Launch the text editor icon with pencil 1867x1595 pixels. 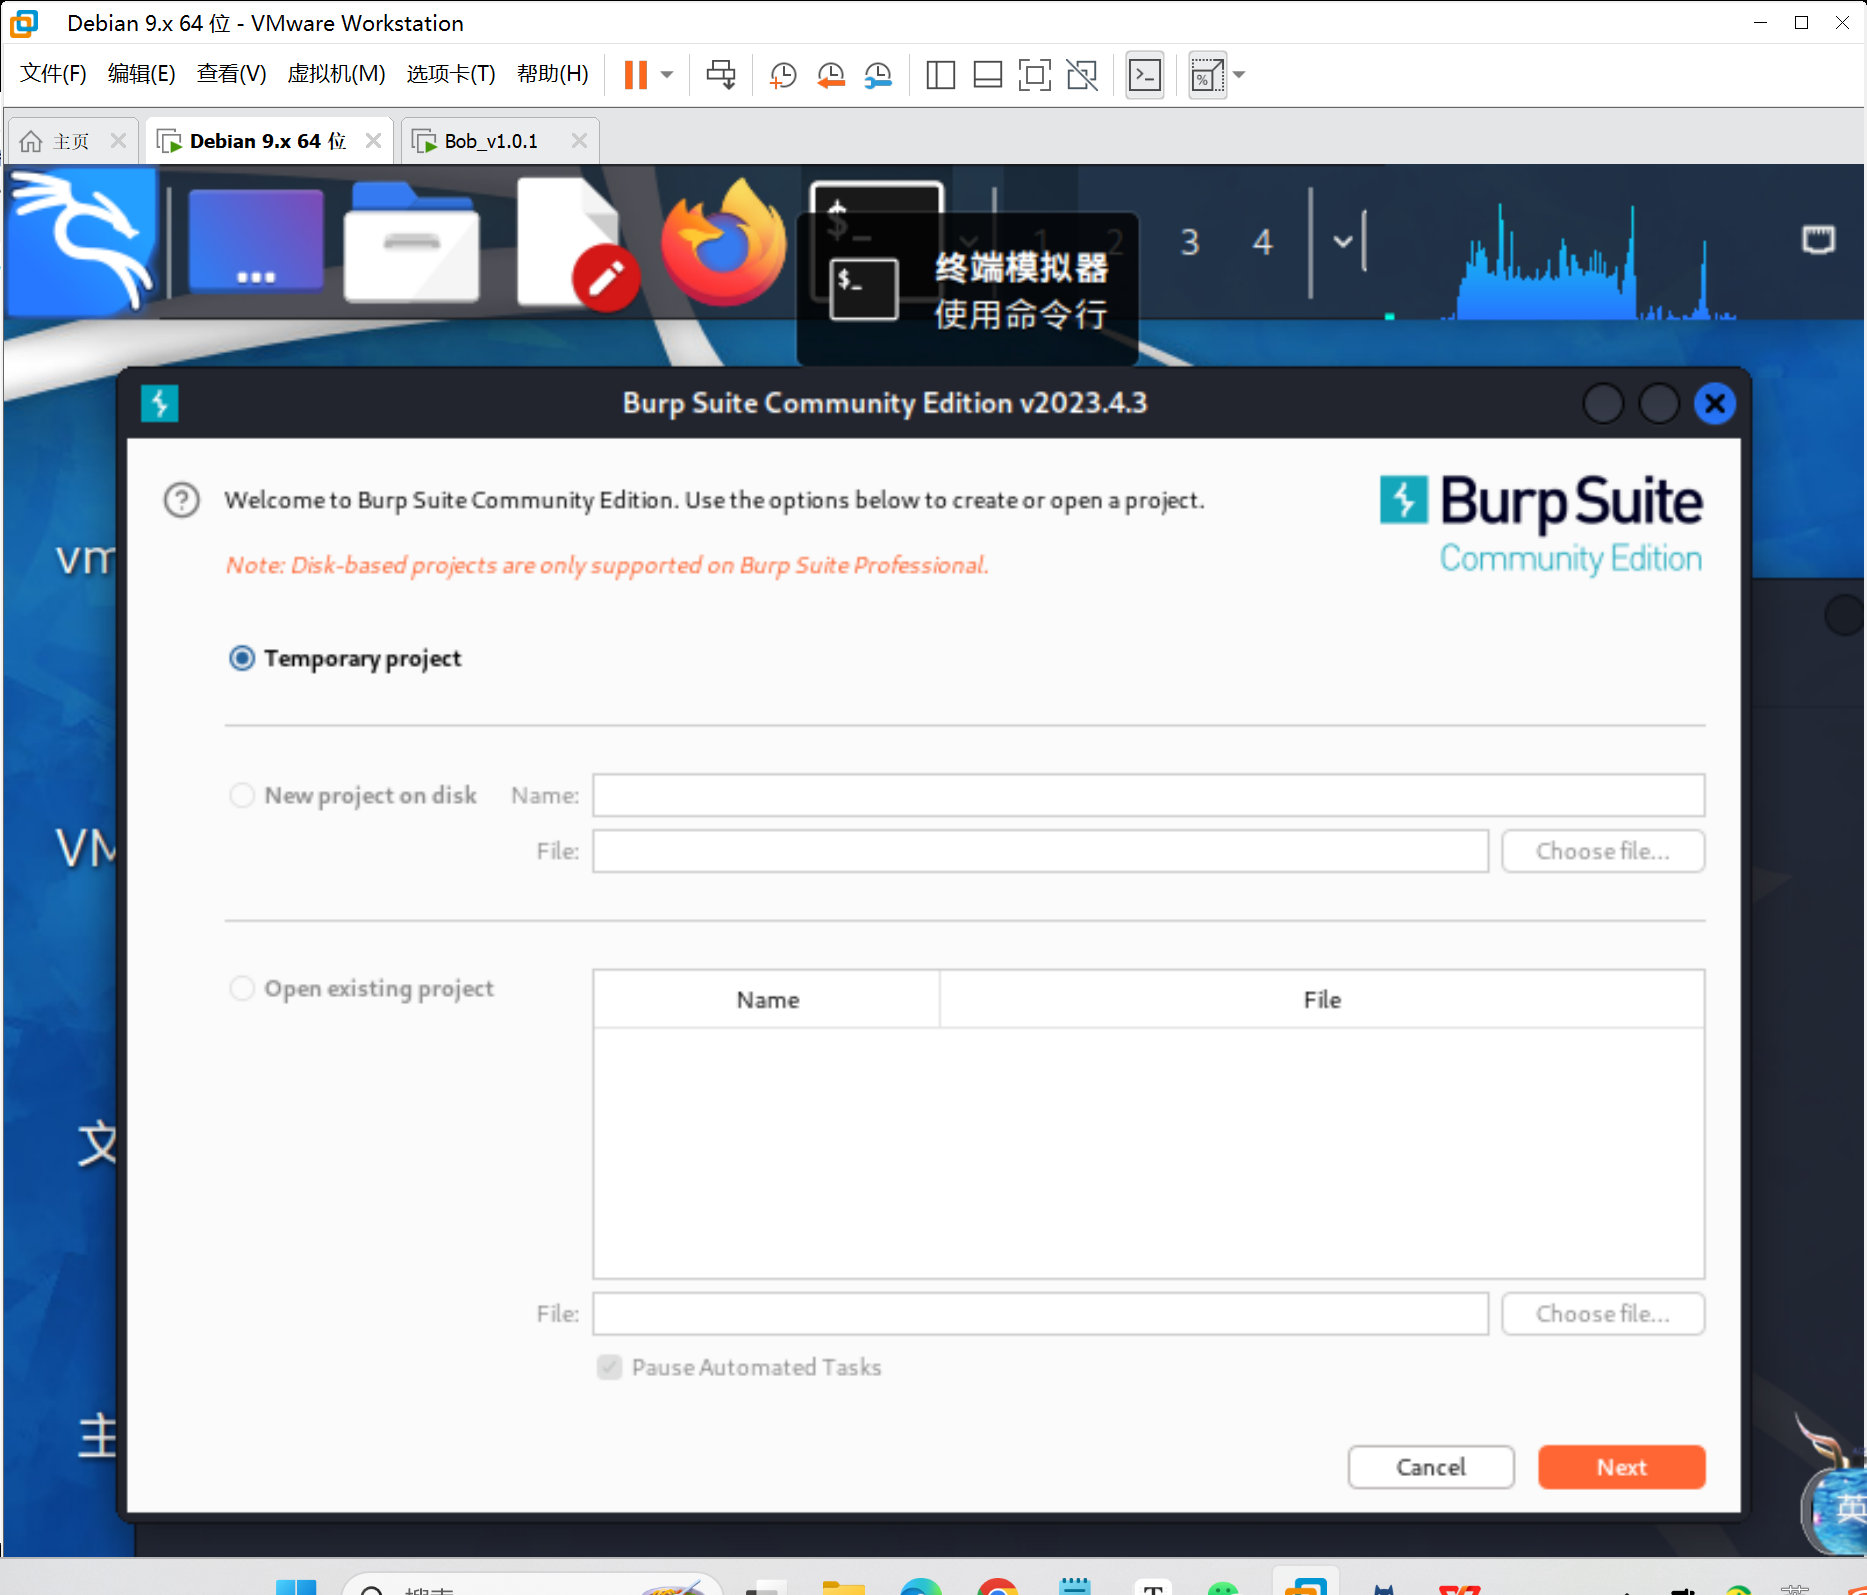click(577, 243)
